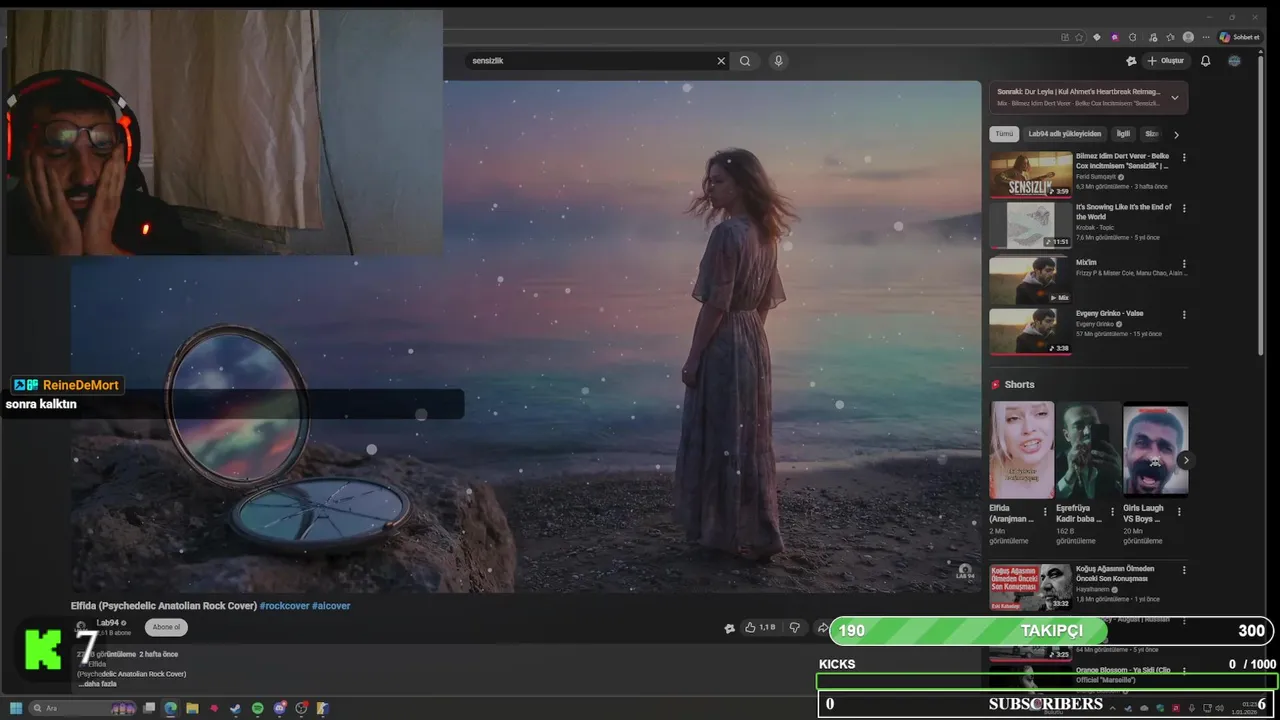Viewport: 1280px width, 720px height.
Task: Select the 'Lab94 adlı yükleyiciden' chip
Action: pos(1064,134)
